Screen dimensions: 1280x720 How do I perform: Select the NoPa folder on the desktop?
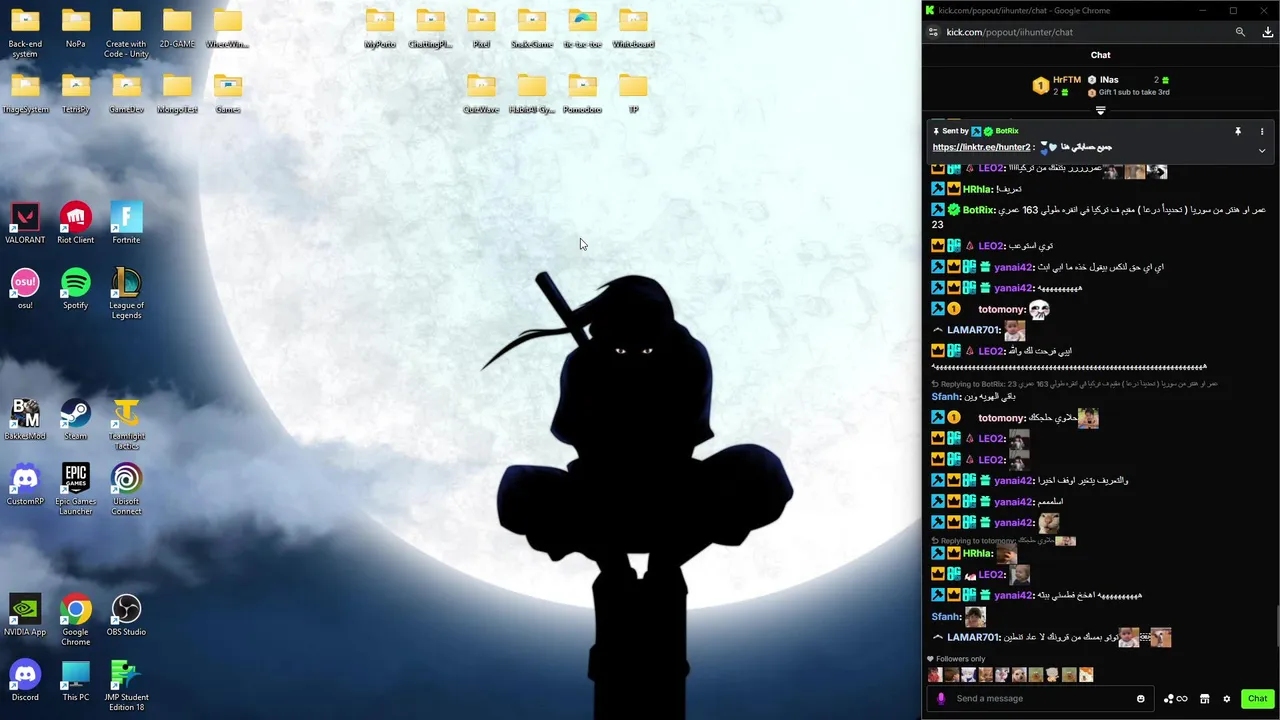pos(76,28)
